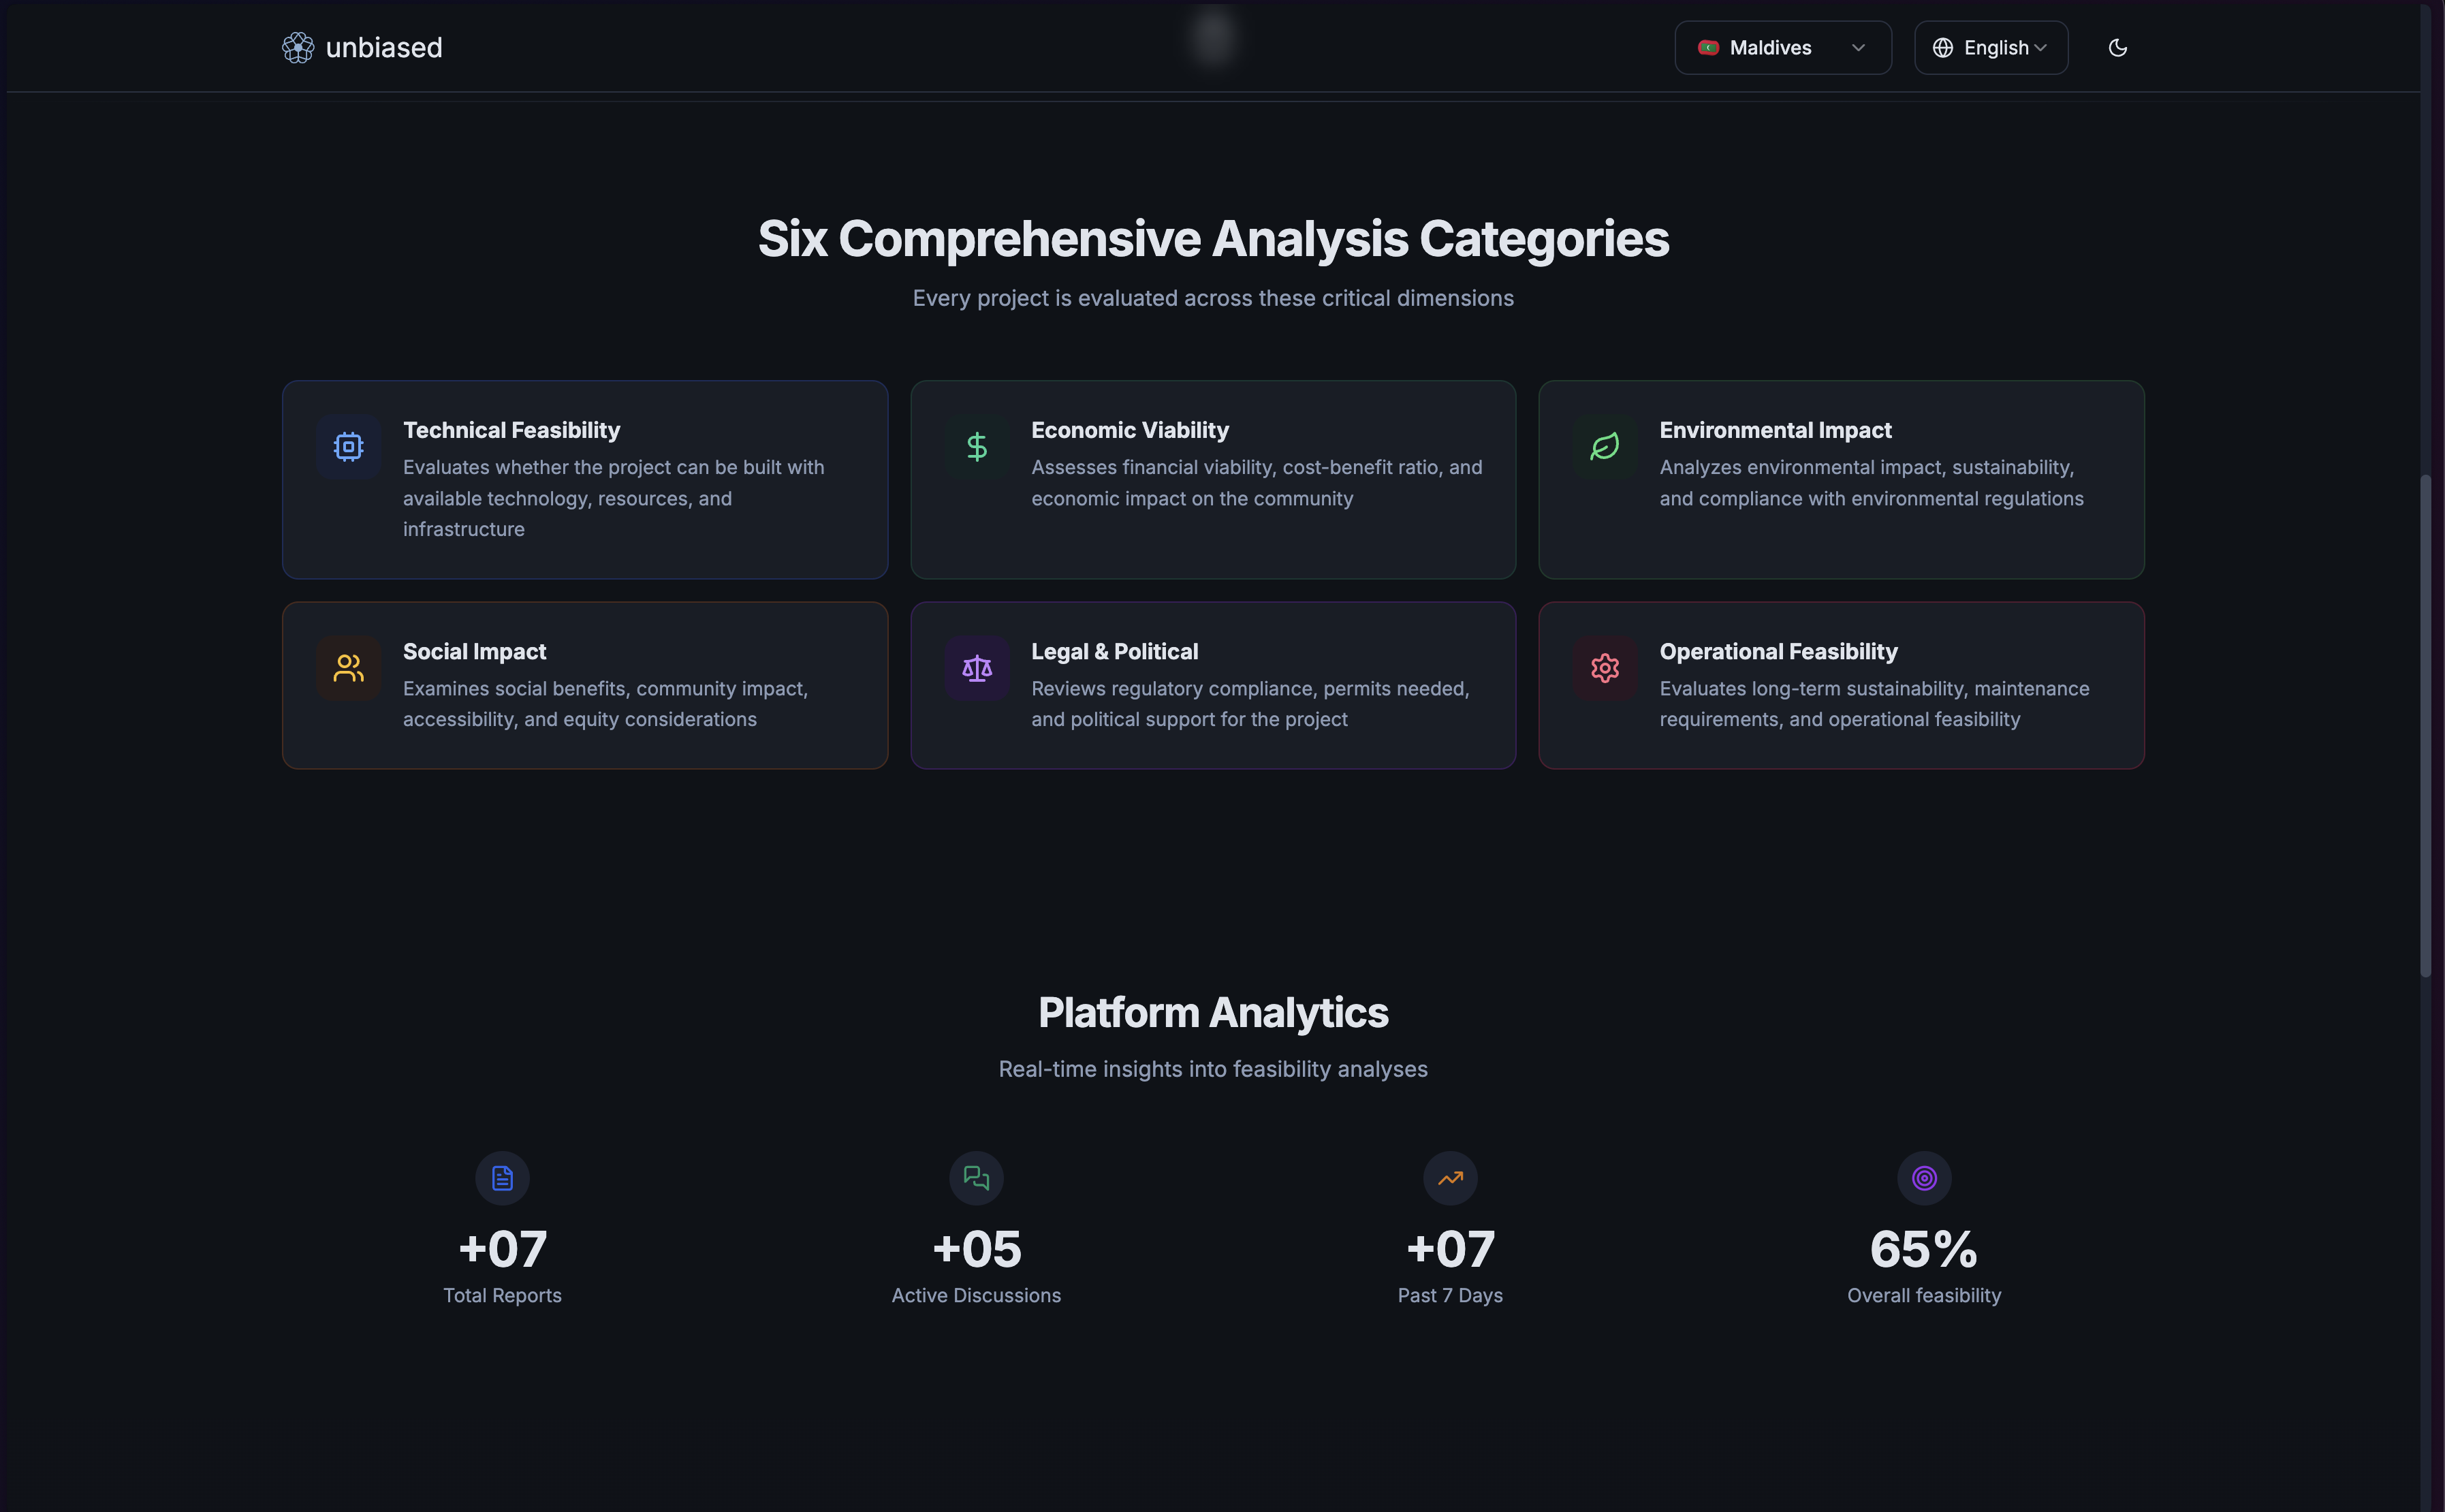Click the Total Reports document icon
The width and height of the screenshot is (2445, 1512).
click(x=502, y=1178)
